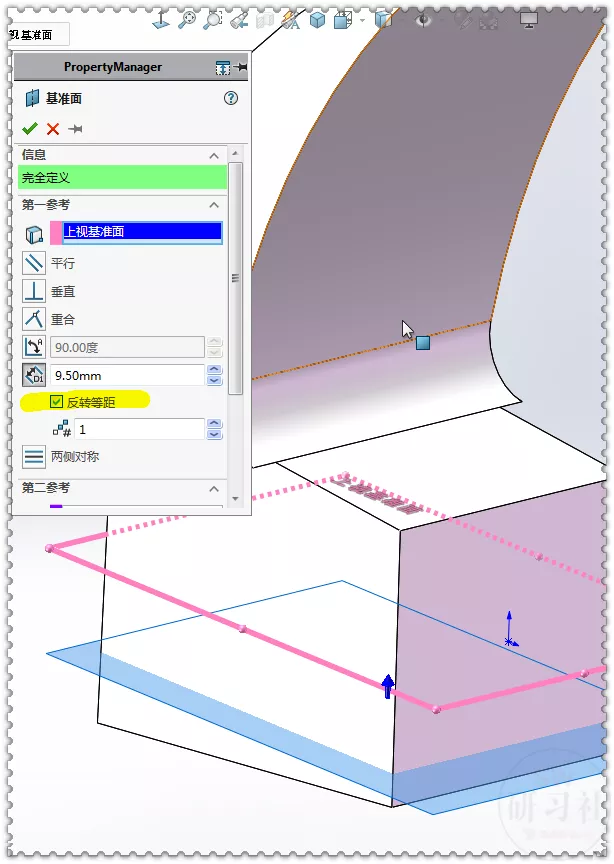Toggle the offset distance icon
The image size is (614, 864).
[34, 375]
